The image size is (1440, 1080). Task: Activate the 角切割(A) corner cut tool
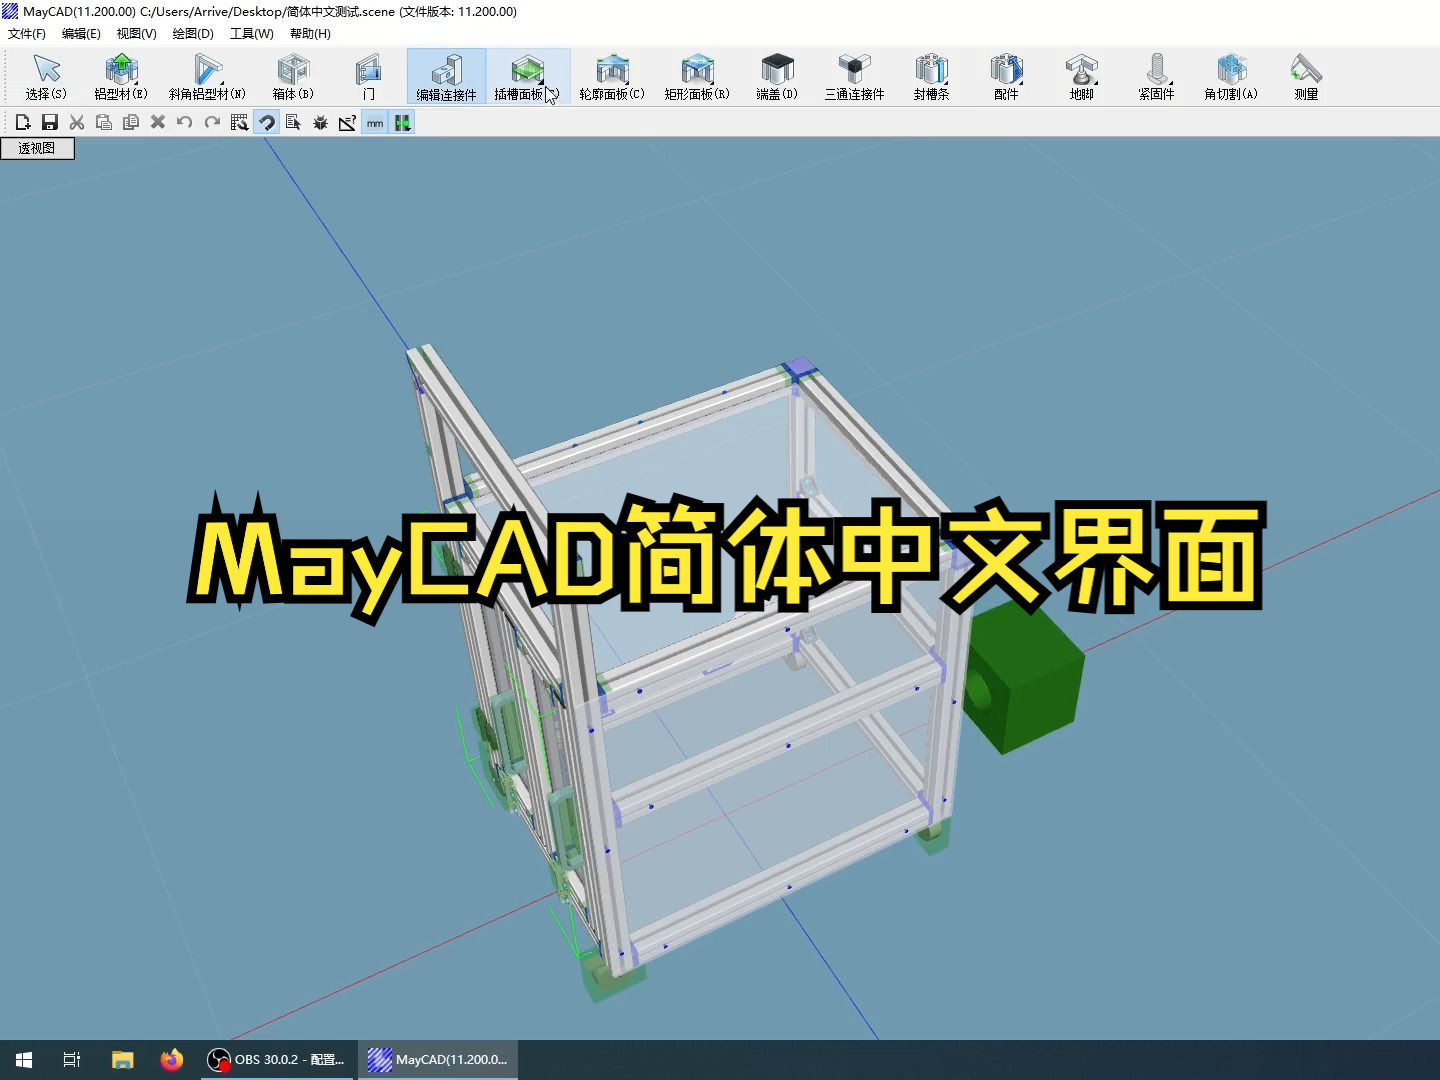coord(1231,77)
